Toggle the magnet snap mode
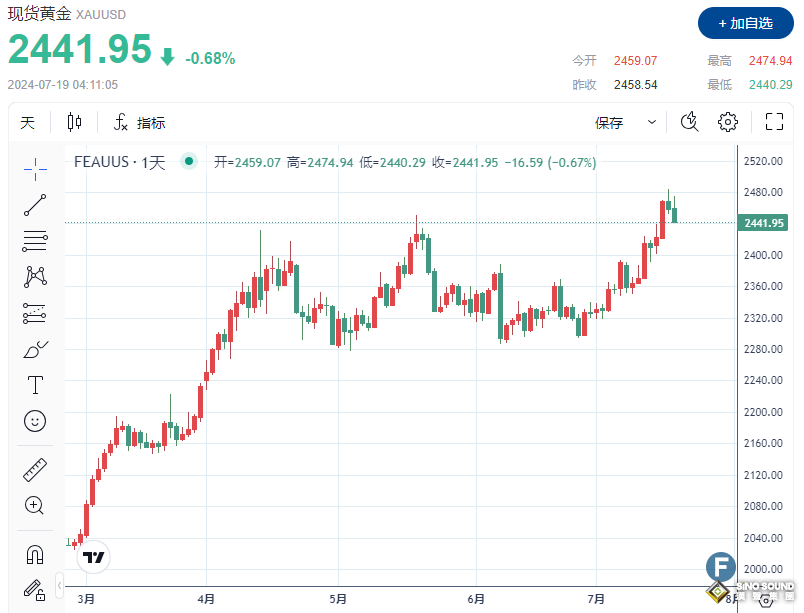 pos(35,555)
